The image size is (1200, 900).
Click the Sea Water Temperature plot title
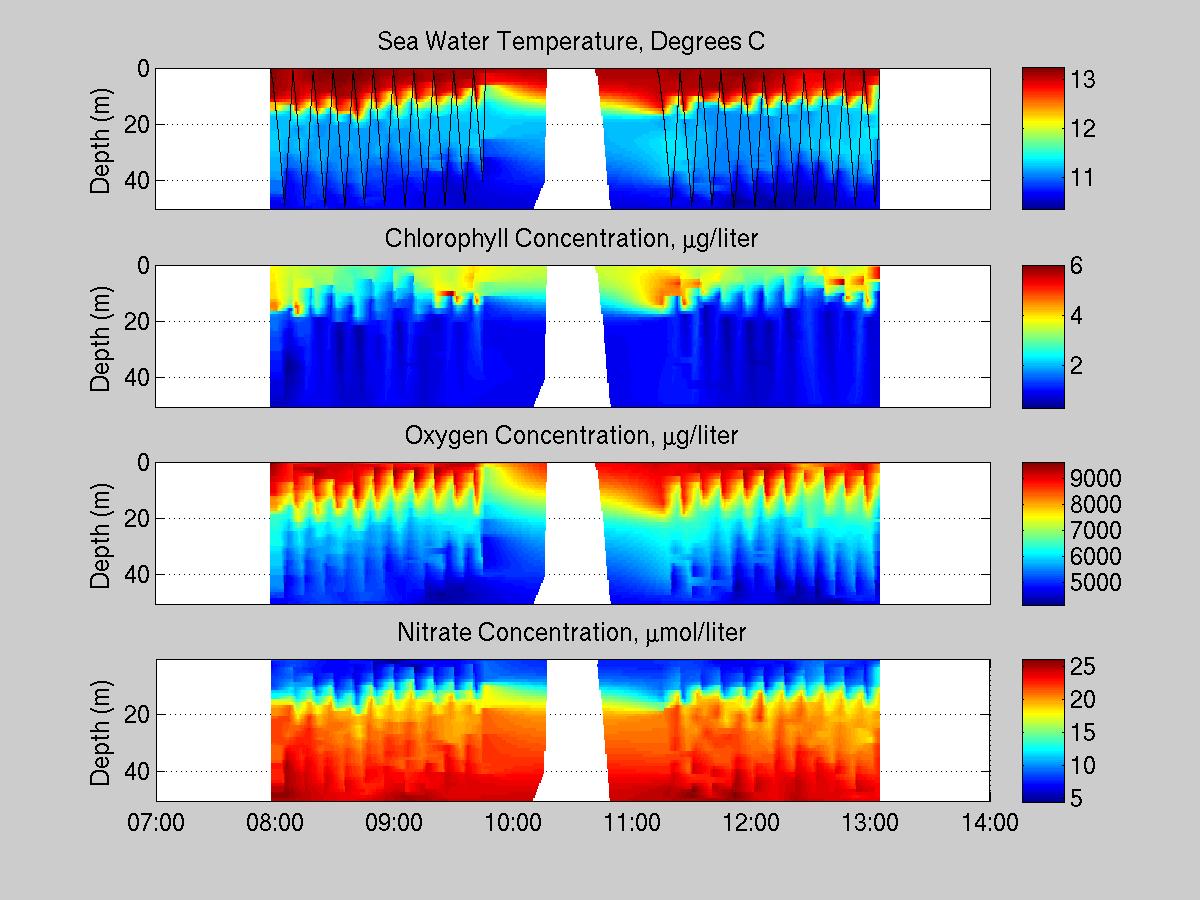[x=571, y=42]
